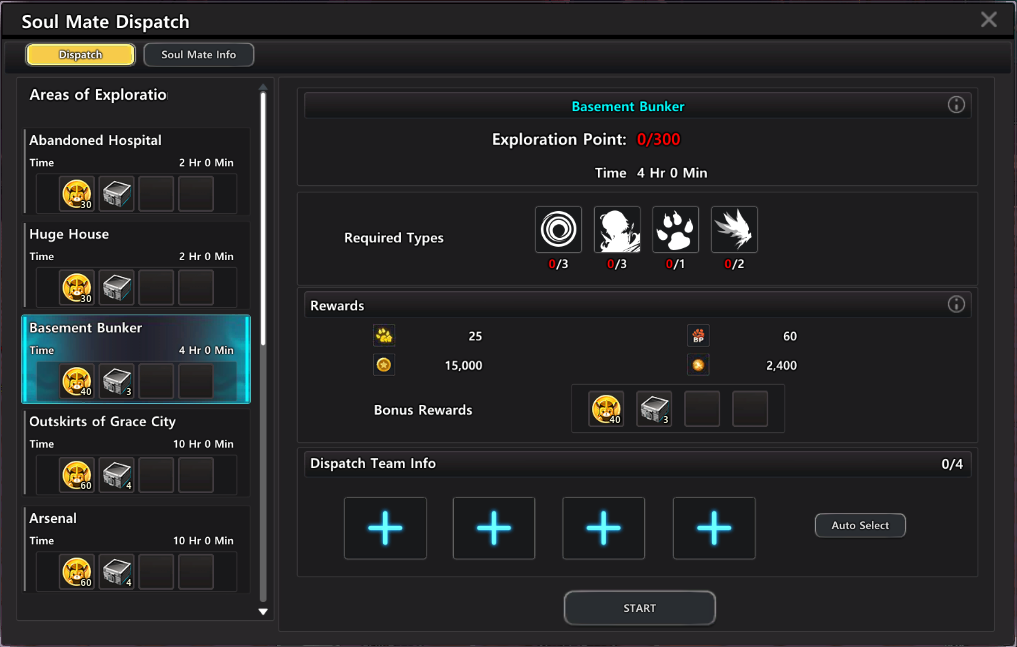1017x647 pixels.
Task: Click the 'Time 4 Hr 0 Min' text
Action: tap(651, 173)
